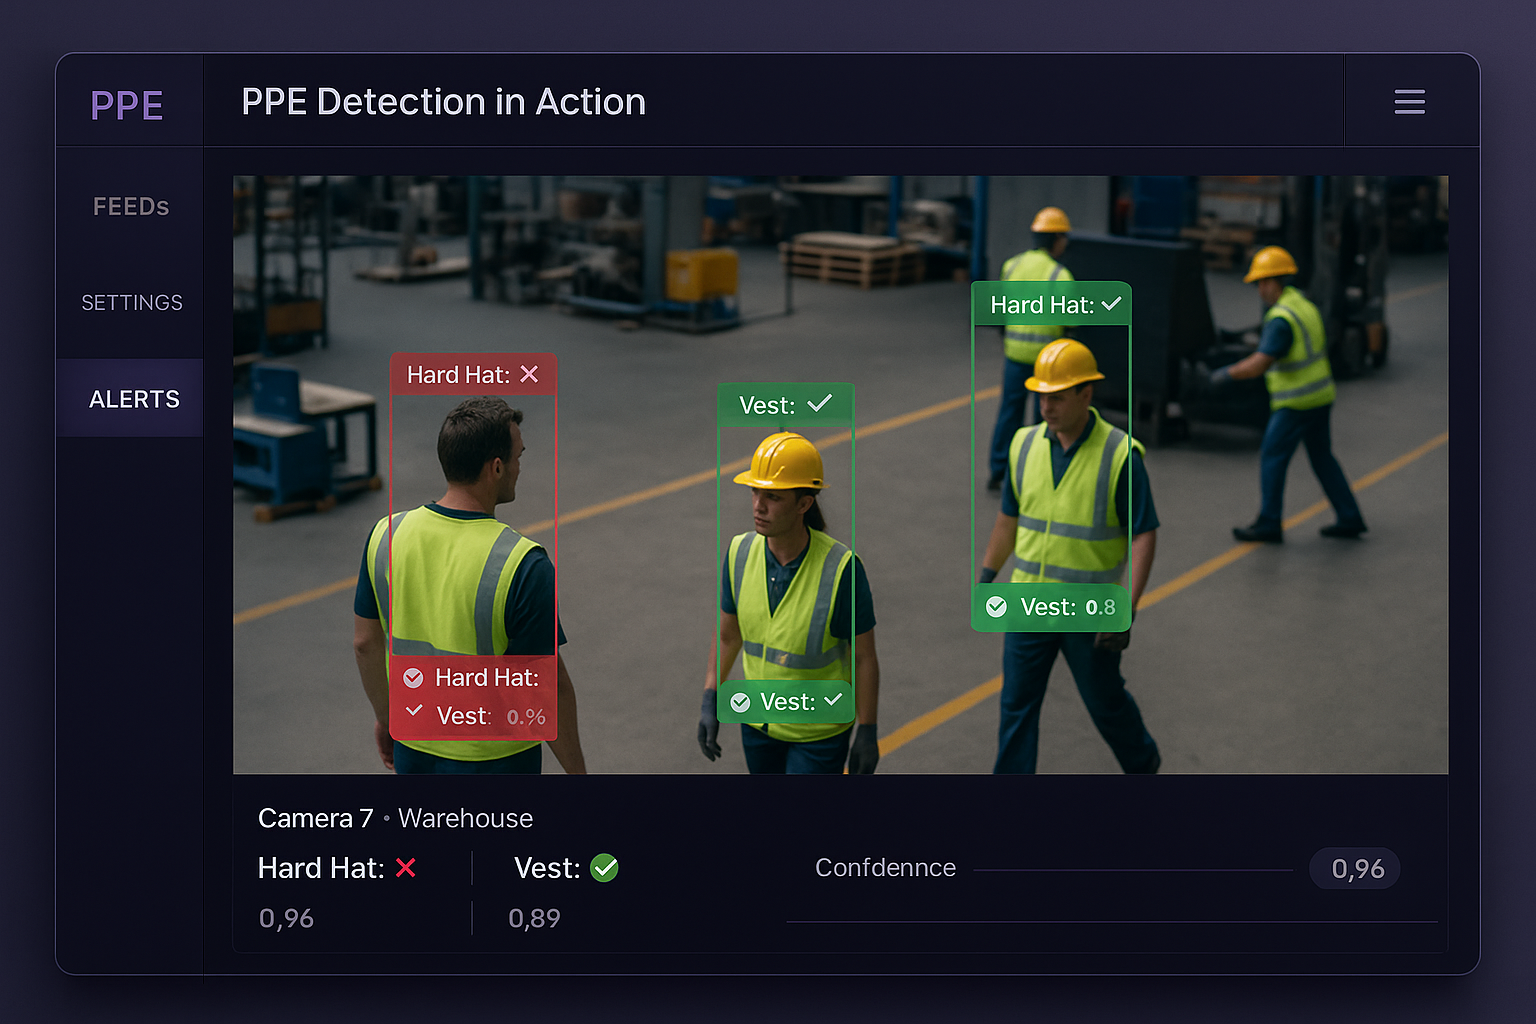Click the red X on the Hard Hat overlay label
1536x1024 pixels.
click(531, 375)
